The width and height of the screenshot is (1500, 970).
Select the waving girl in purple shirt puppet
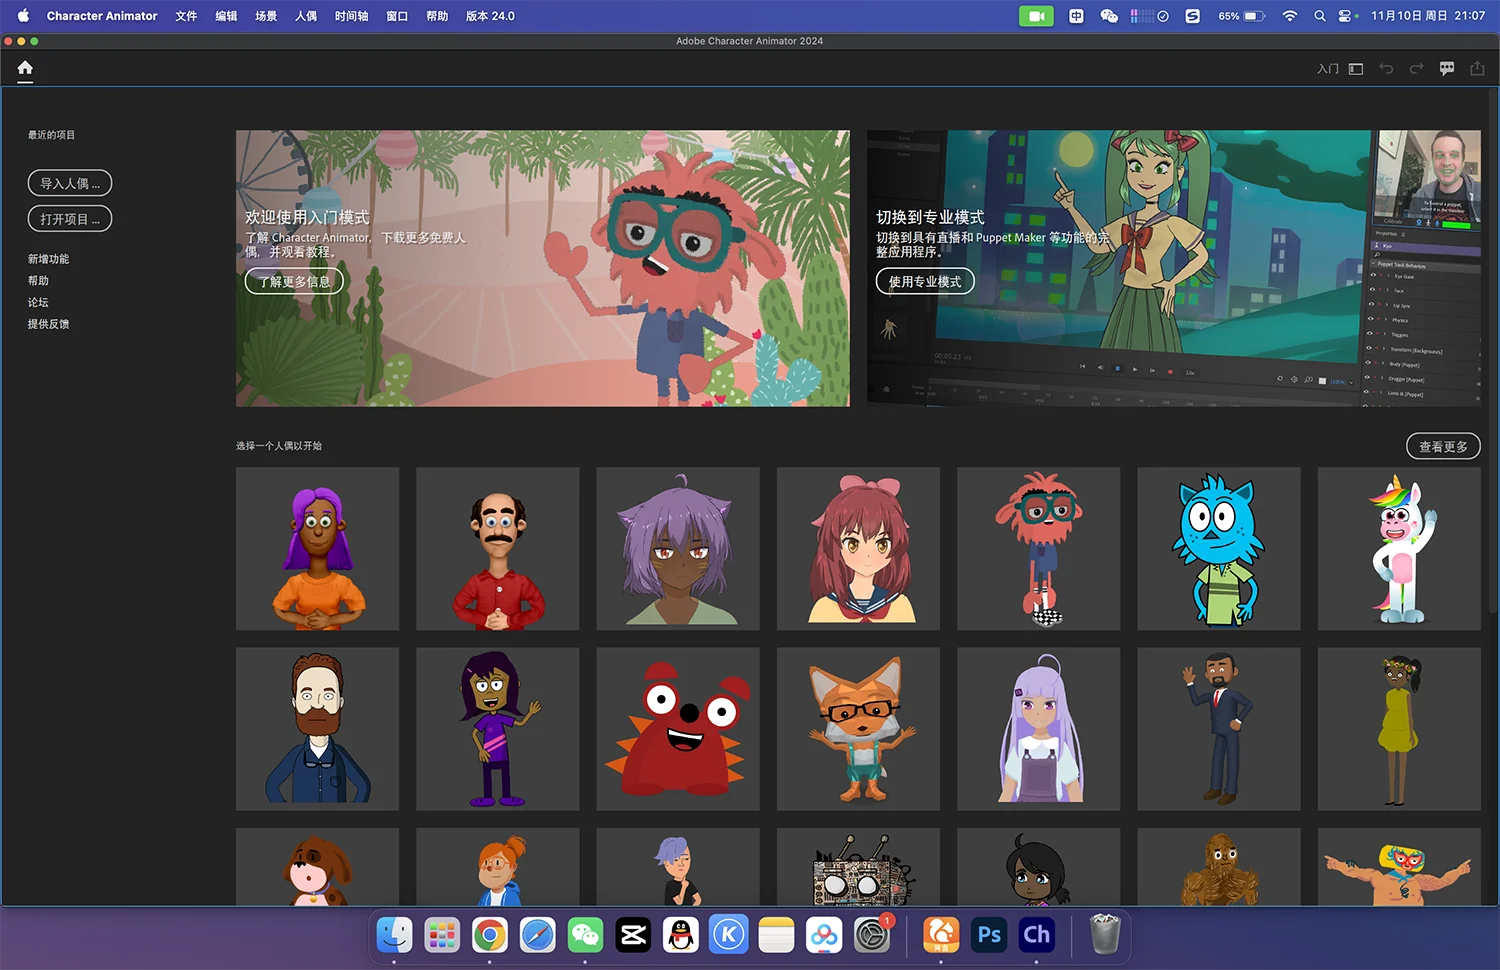498,729
